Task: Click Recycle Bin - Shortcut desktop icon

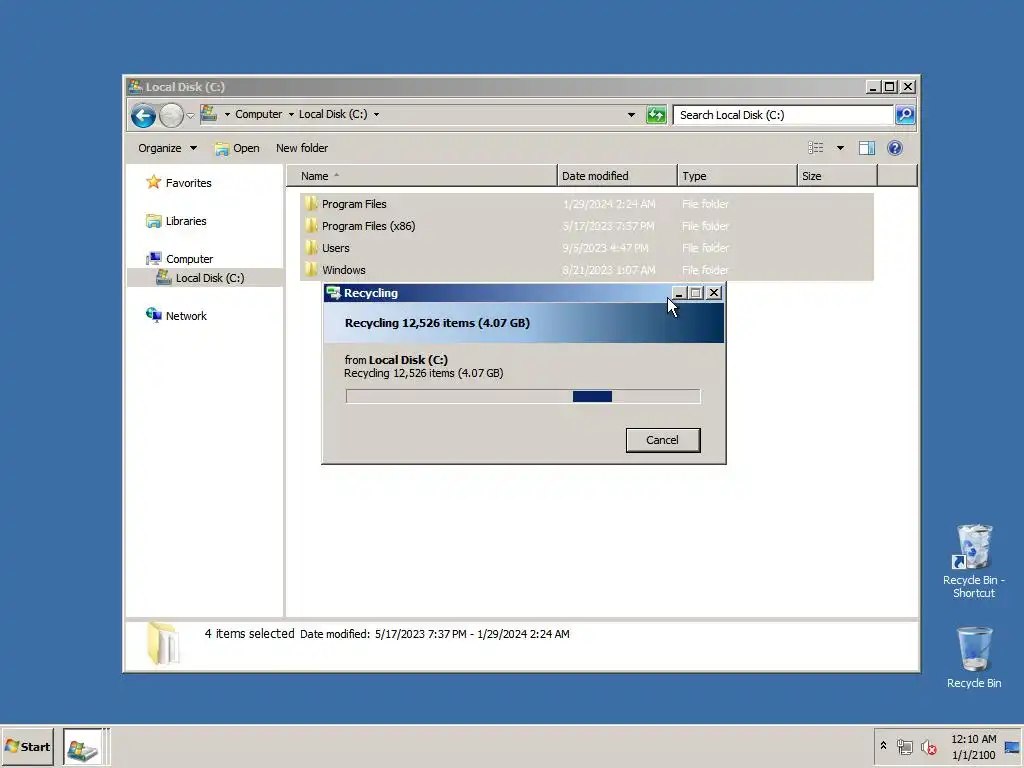Action: 974,562
